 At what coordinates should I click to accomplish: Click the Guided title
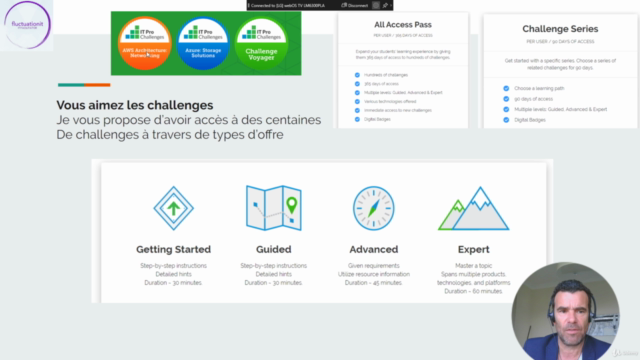tap(273, 249)
